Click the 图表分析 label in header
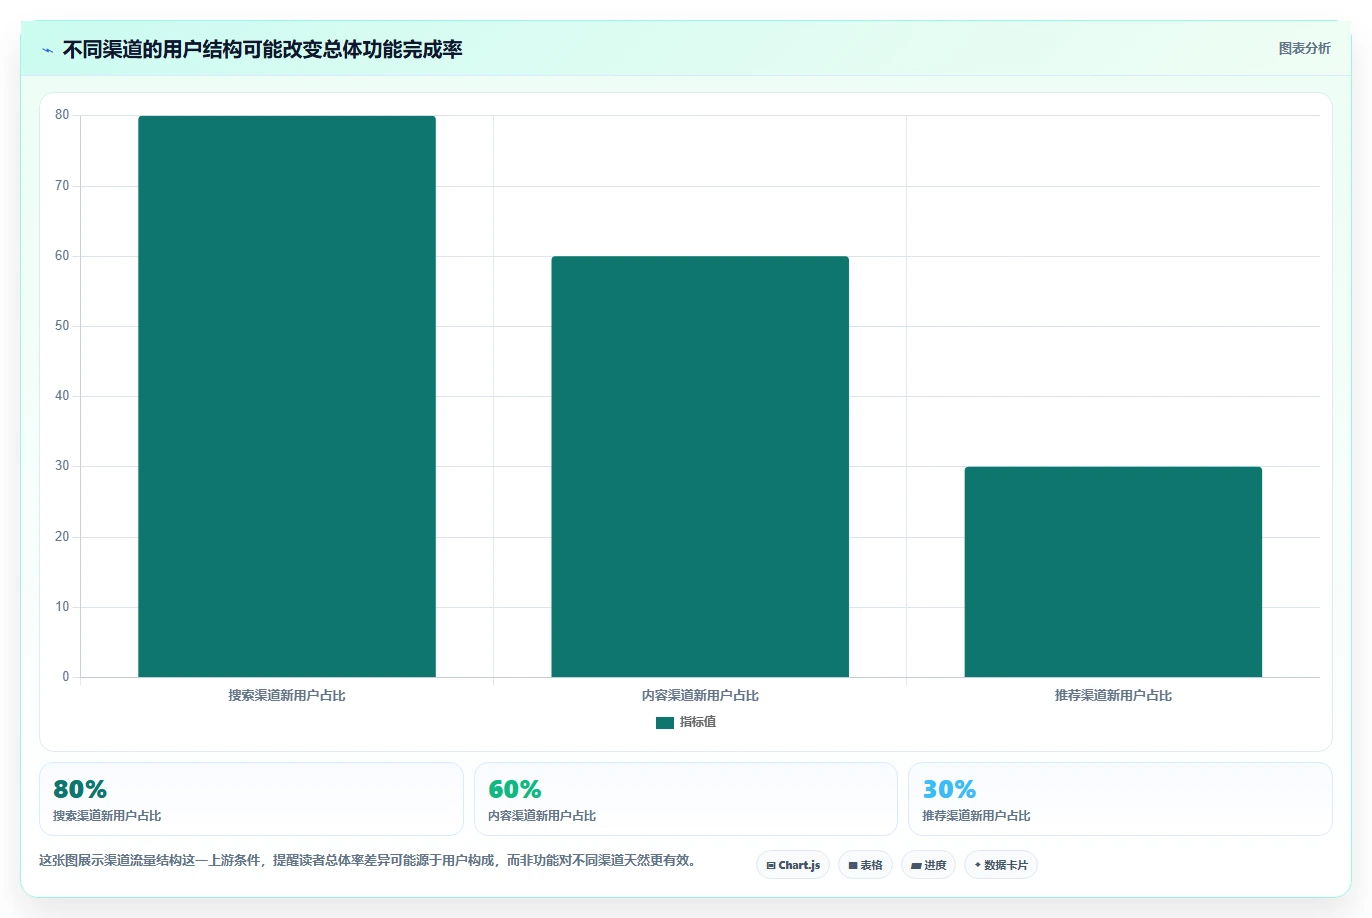The image size is (1372, 918). pos(1304,48)
